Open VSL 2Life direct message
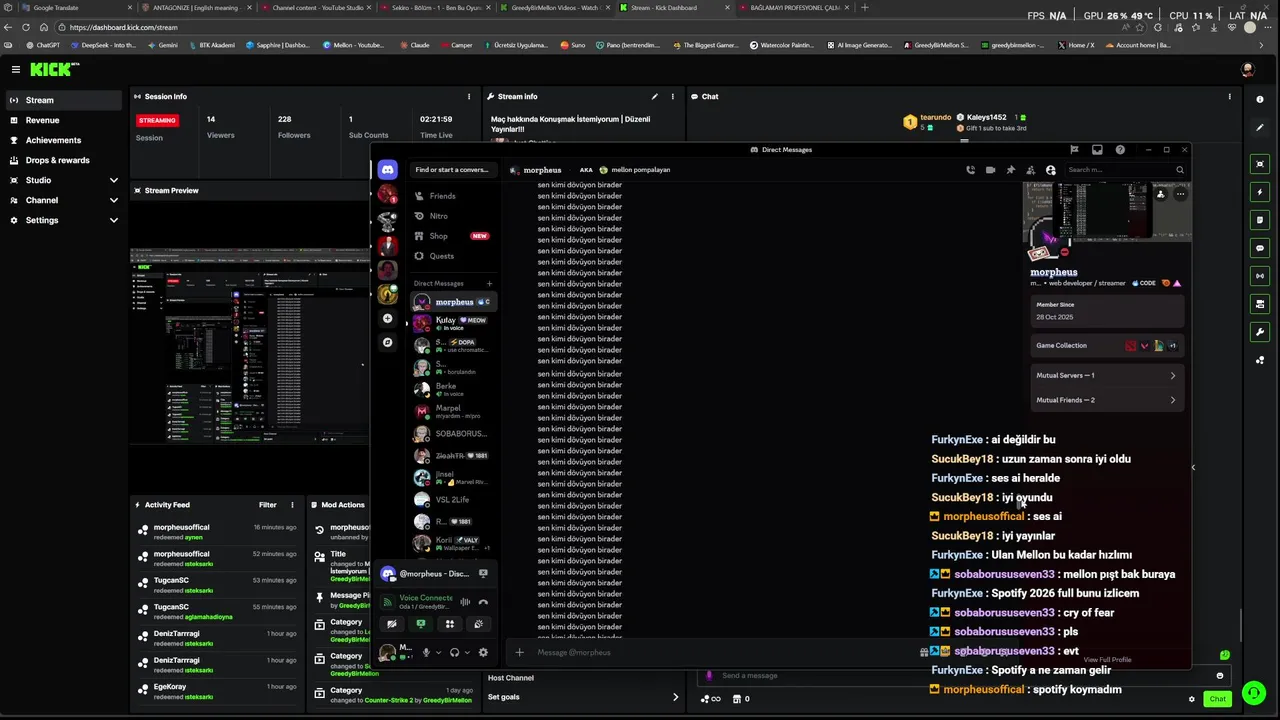The width and height of the screenshot is (1280, 720). tap(453, 499)
